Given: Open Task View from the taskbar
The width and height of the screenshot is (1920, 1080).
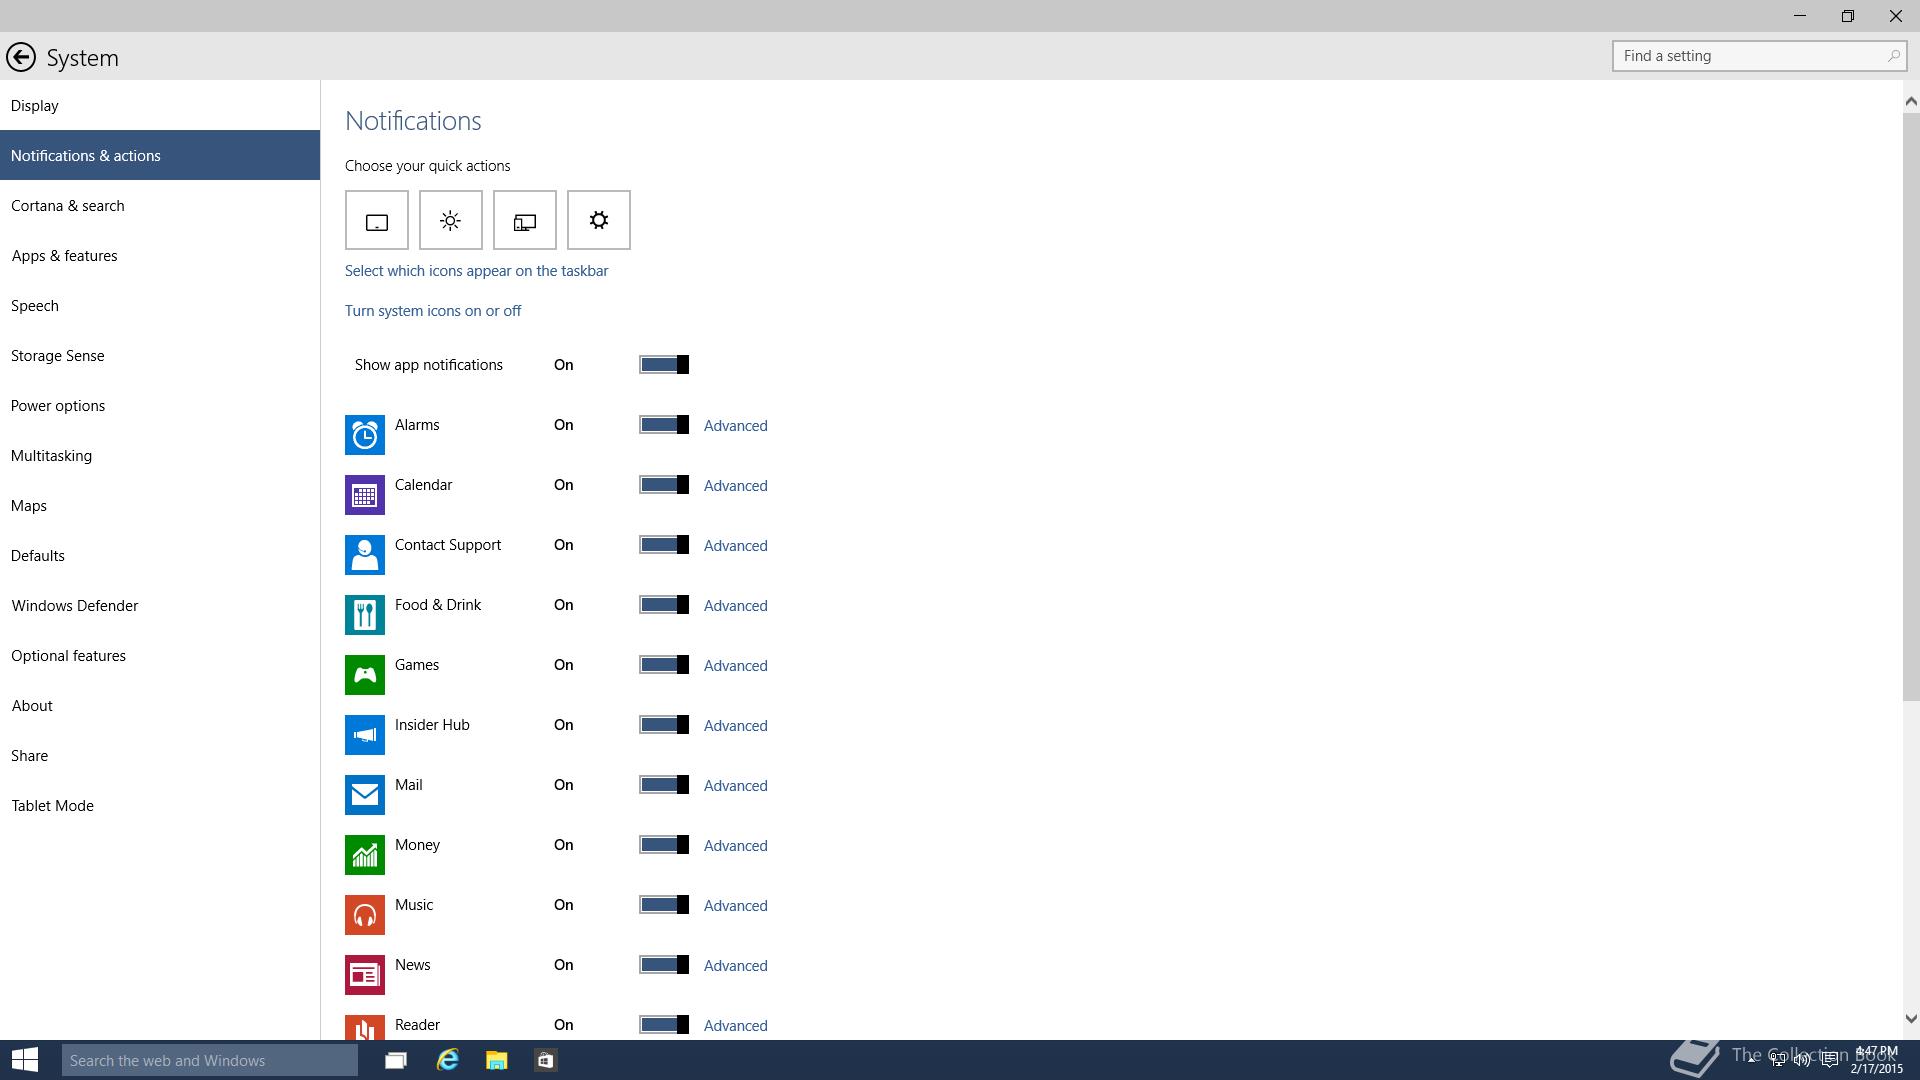Looking at the screenshot, I should point(396,1060).
